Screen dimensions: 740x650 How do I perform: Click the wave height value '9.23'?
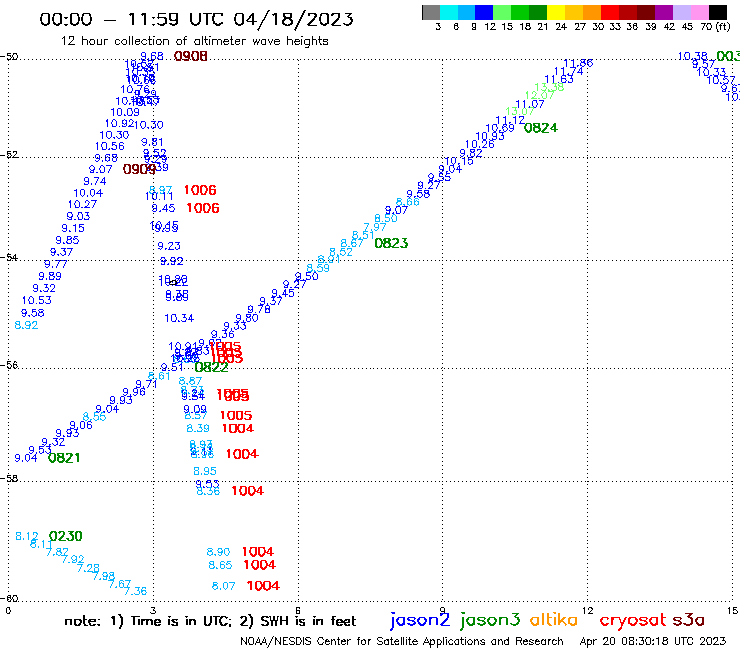coord(169,246)
